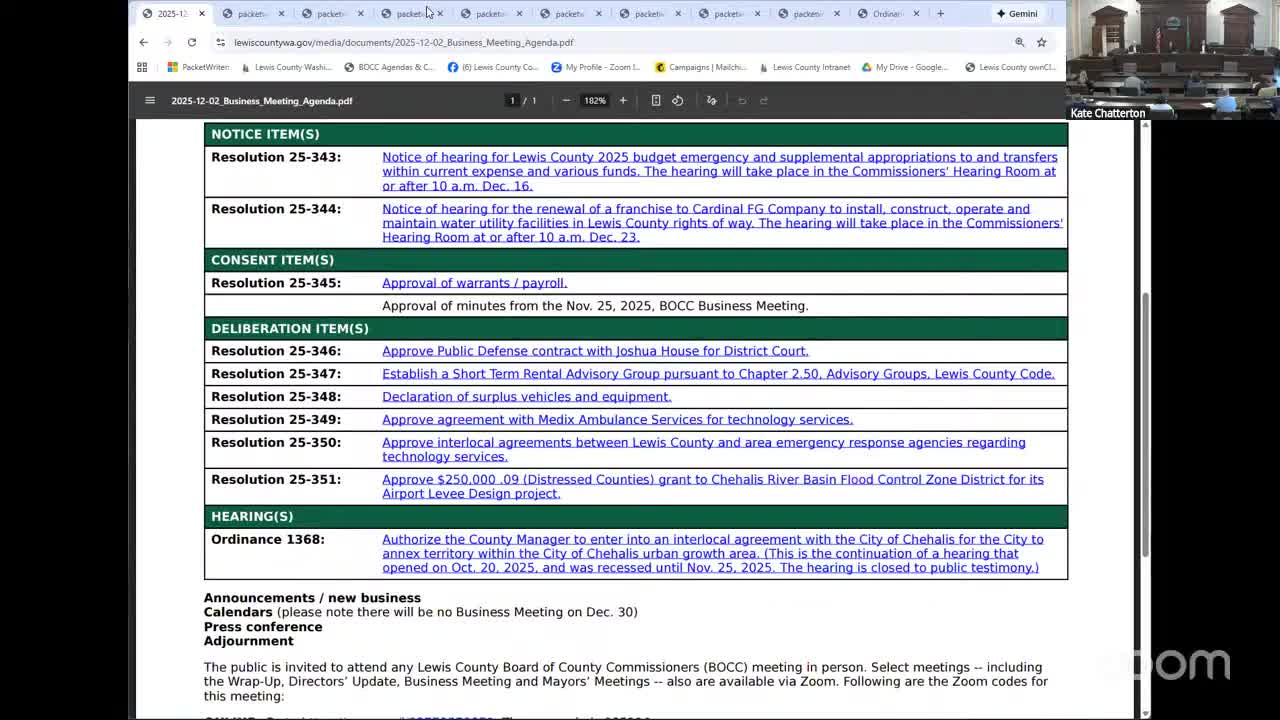This screenshot has width=1280, height=720.
Task: Open the Gemini button
Action: (1016, 14)
